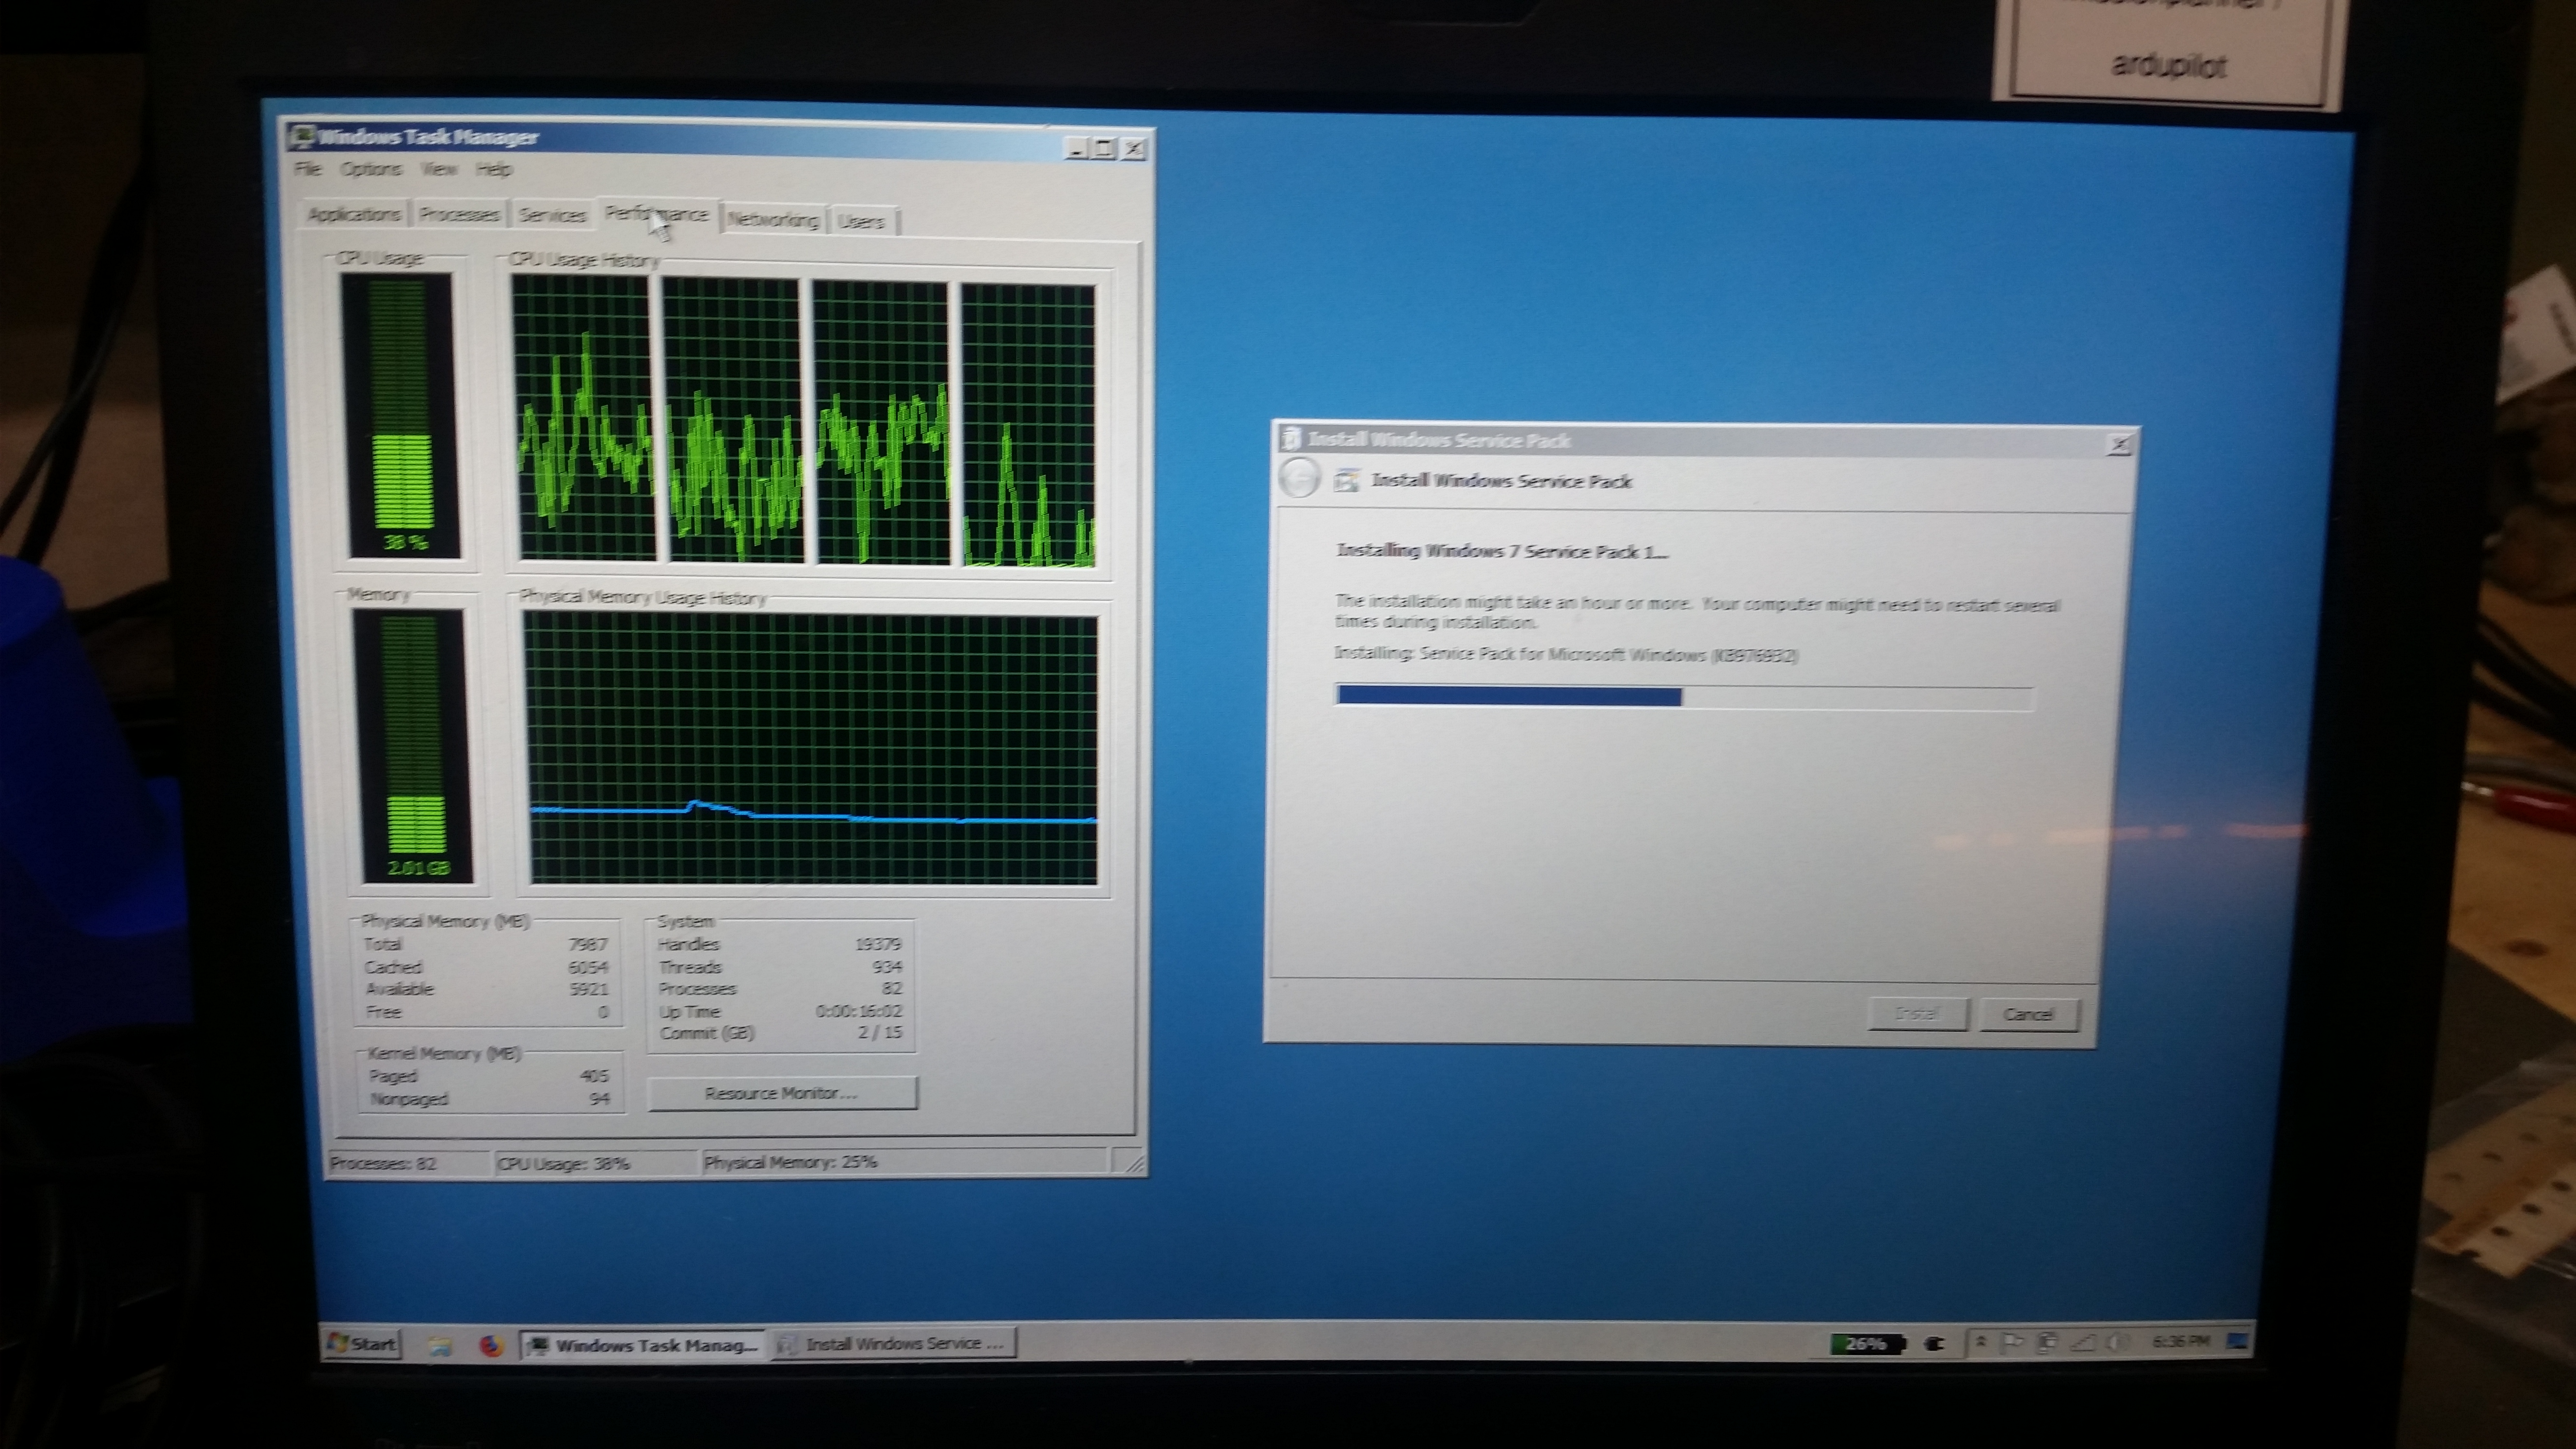This screenshot has width=2576, height=1449.
Task: Click the Available memory value 5921
Action: tap(588, 989)
